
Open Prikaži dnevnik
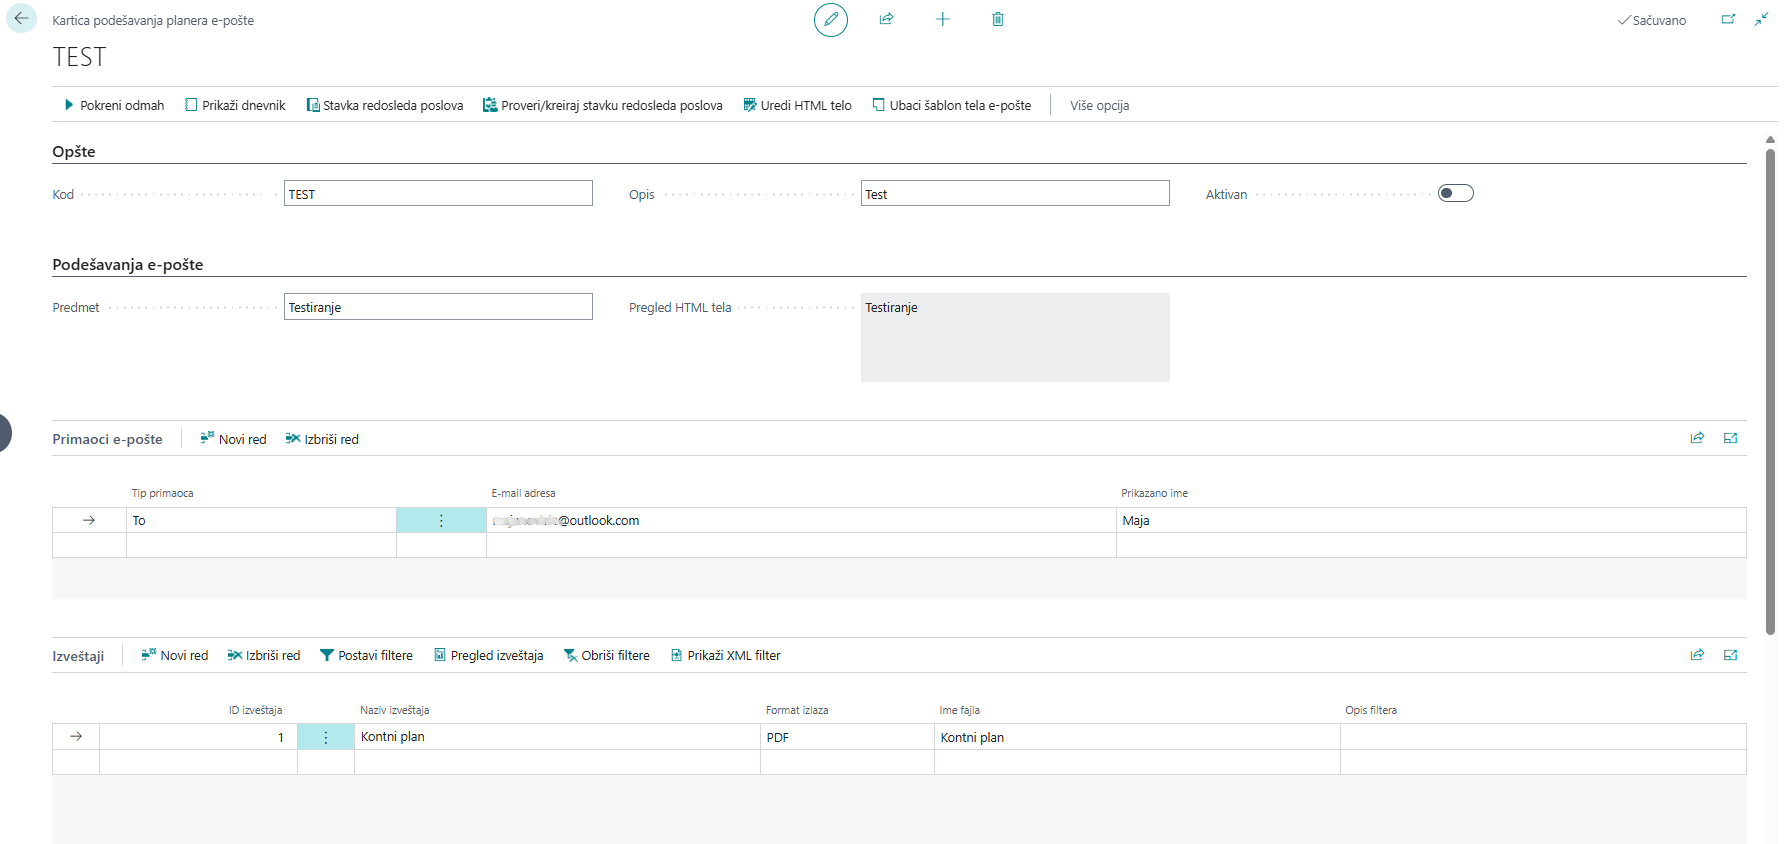[235, 105]
